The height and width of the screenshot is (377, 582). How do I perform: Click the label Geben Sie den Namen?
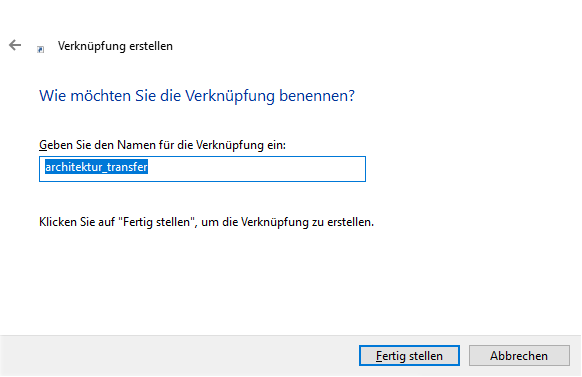162,145
